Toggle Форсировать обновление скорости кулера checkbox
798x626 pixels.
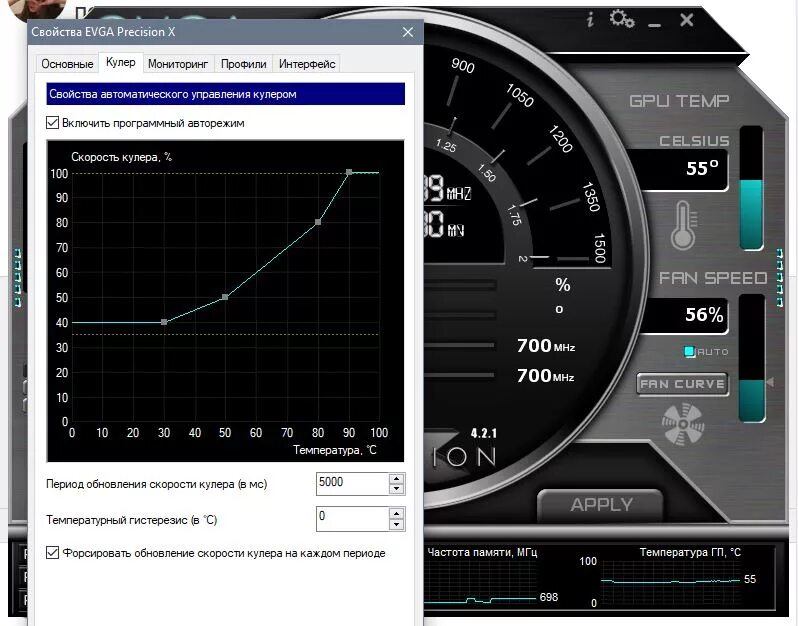coord(52,553)
